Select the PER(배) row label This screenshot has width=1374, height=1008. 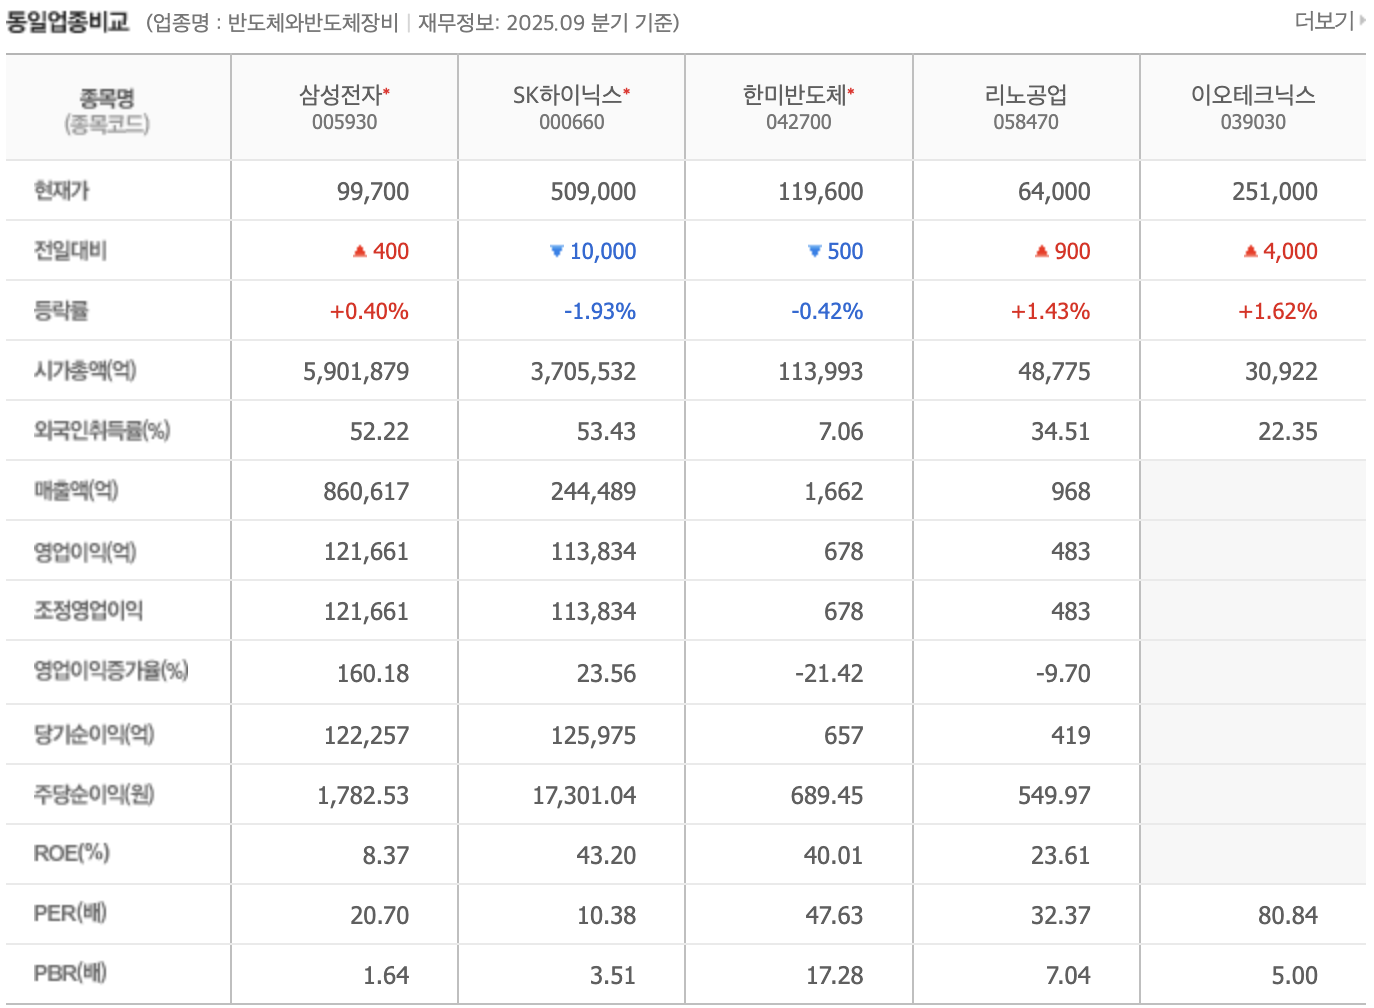pyautogui.click(x=70, y=913)
